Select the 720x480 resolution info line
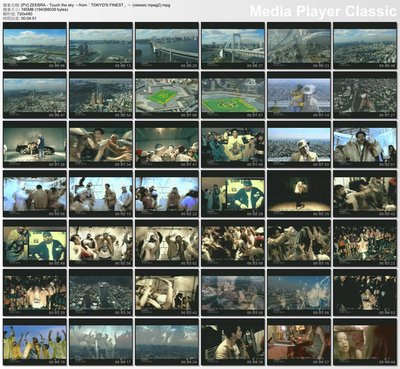The width and height of the screenshot is (400, 369). pos(28,14)
